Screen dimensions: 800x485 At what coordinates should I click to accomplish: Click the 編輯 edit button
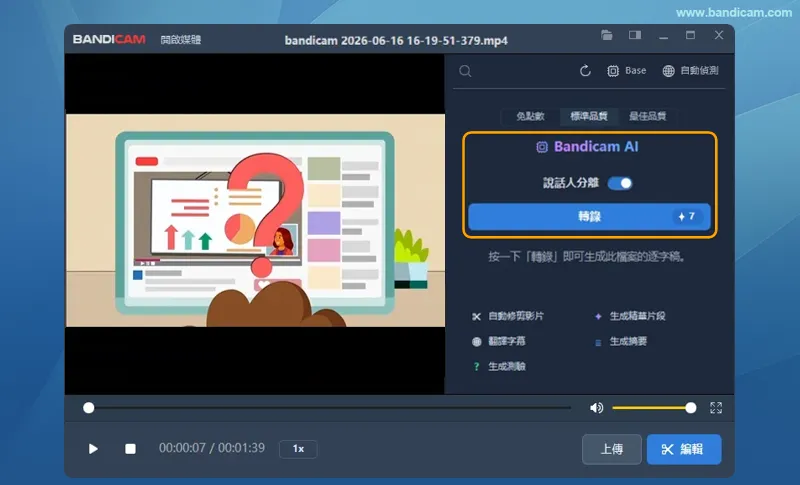coord(684,449)
